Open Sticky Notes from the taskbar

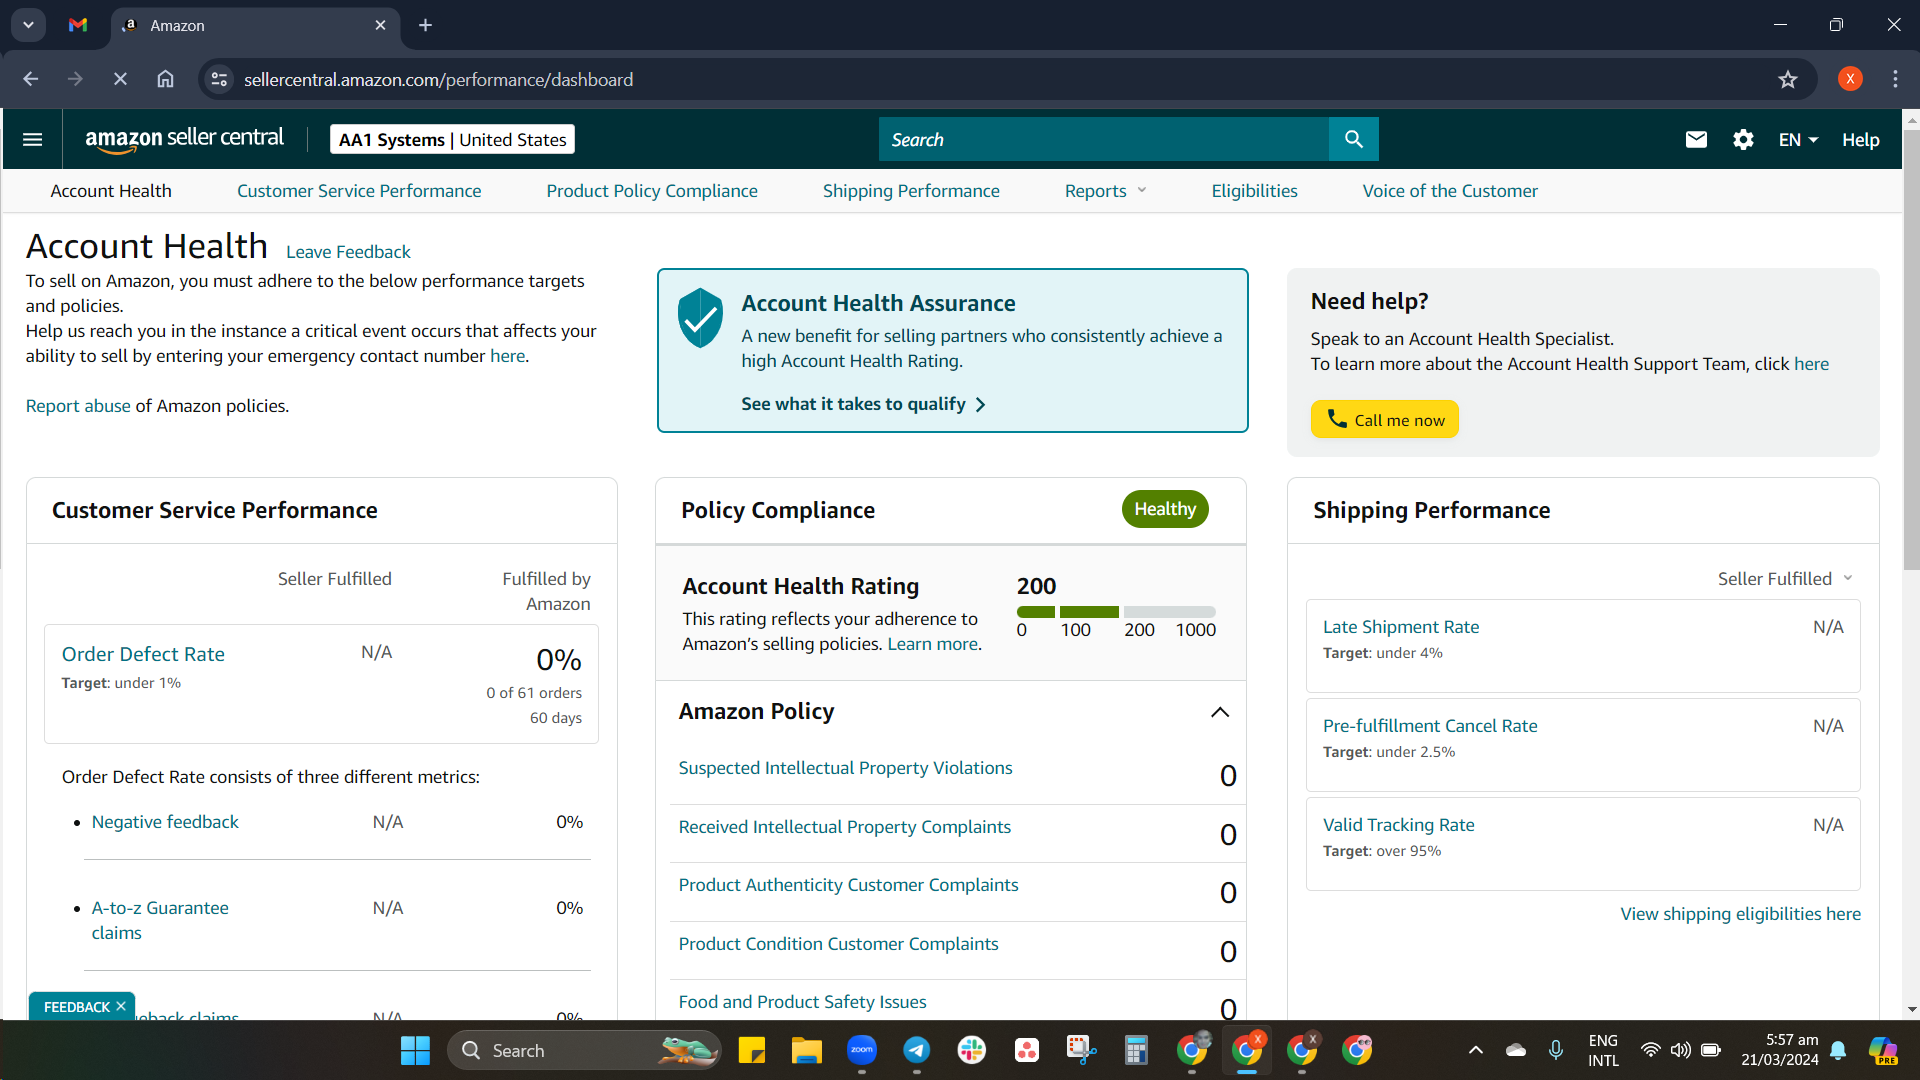751,1050
